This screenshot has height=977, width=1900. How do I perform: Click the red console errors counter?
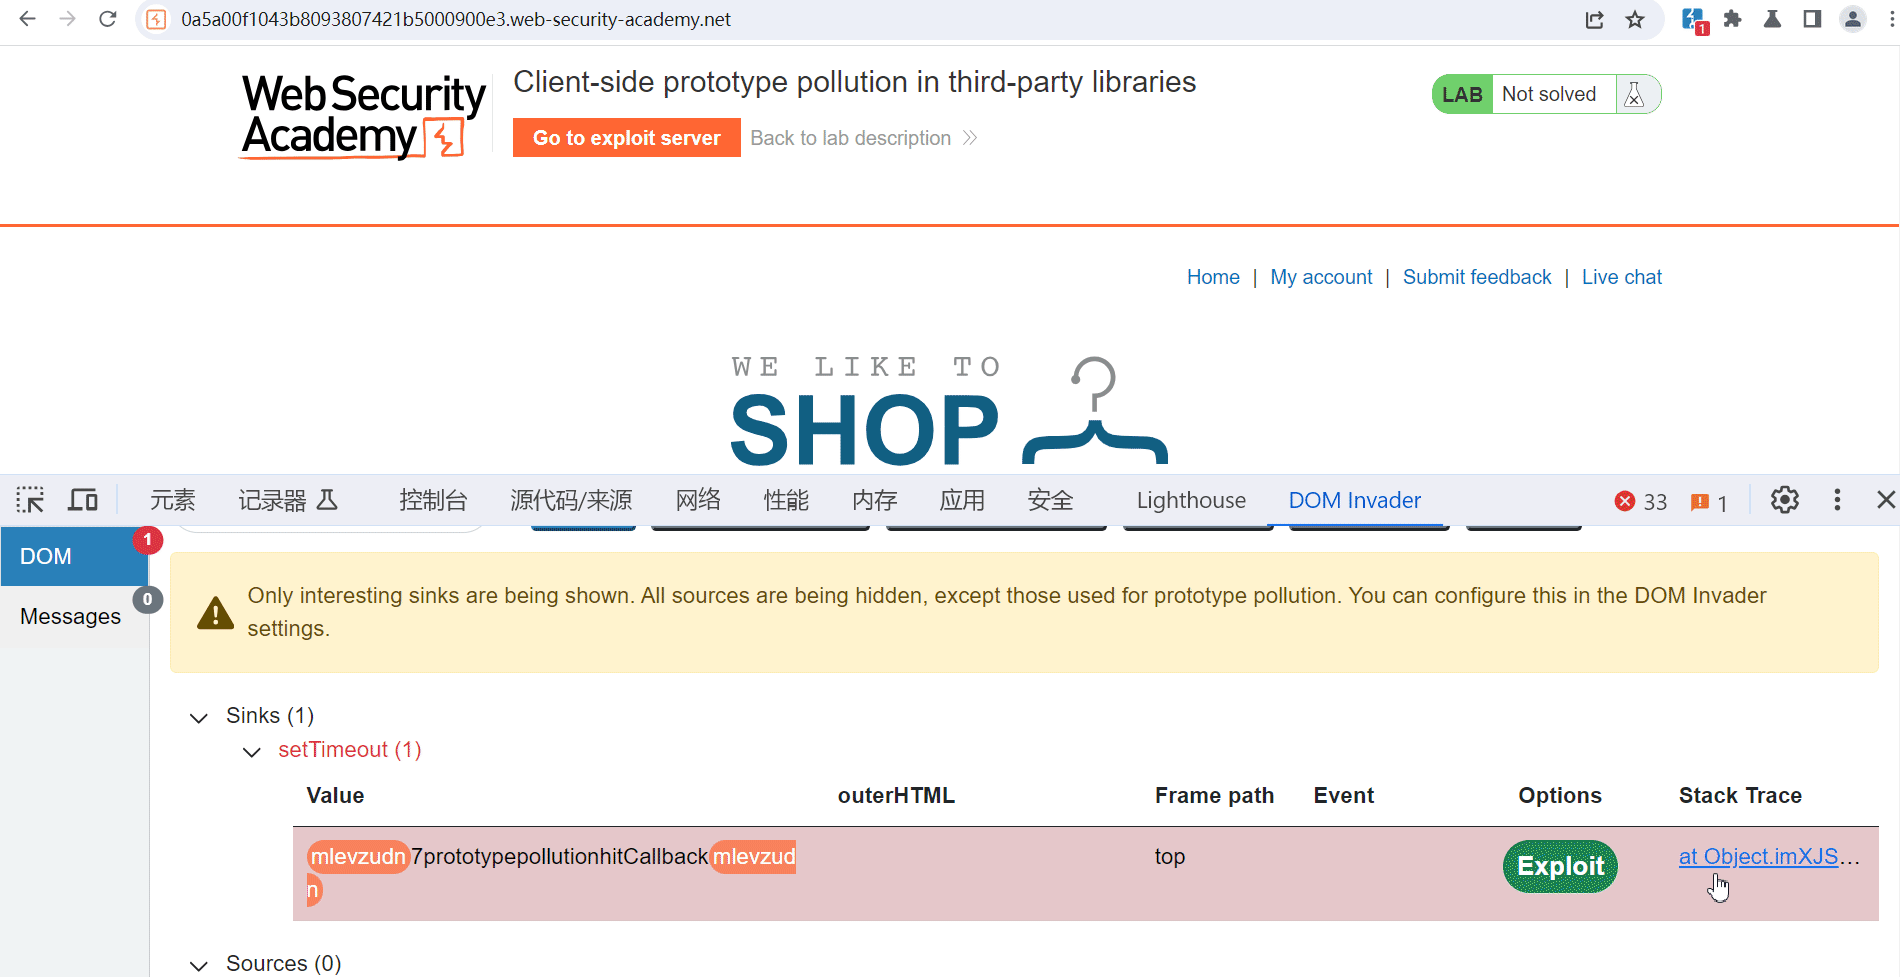pos(1641,501)
